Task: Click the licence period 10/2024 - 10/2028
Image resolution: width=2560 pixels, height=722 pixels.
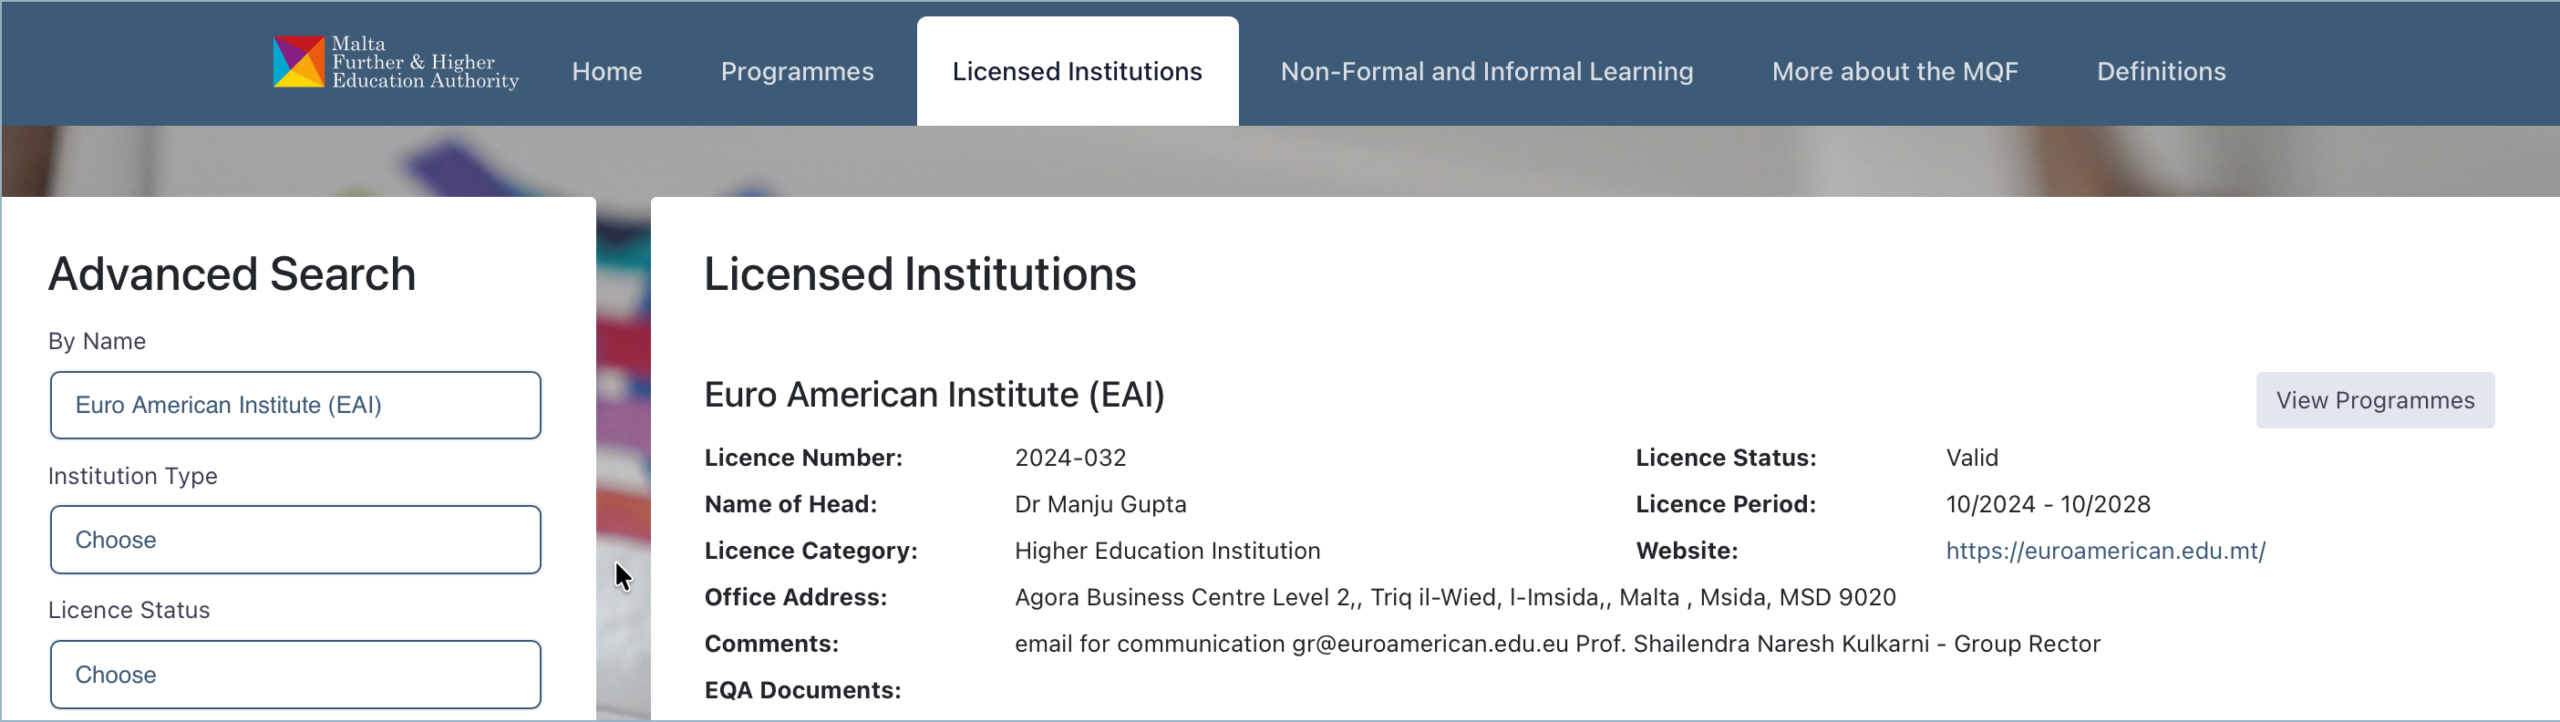Action: point(2047,505)
